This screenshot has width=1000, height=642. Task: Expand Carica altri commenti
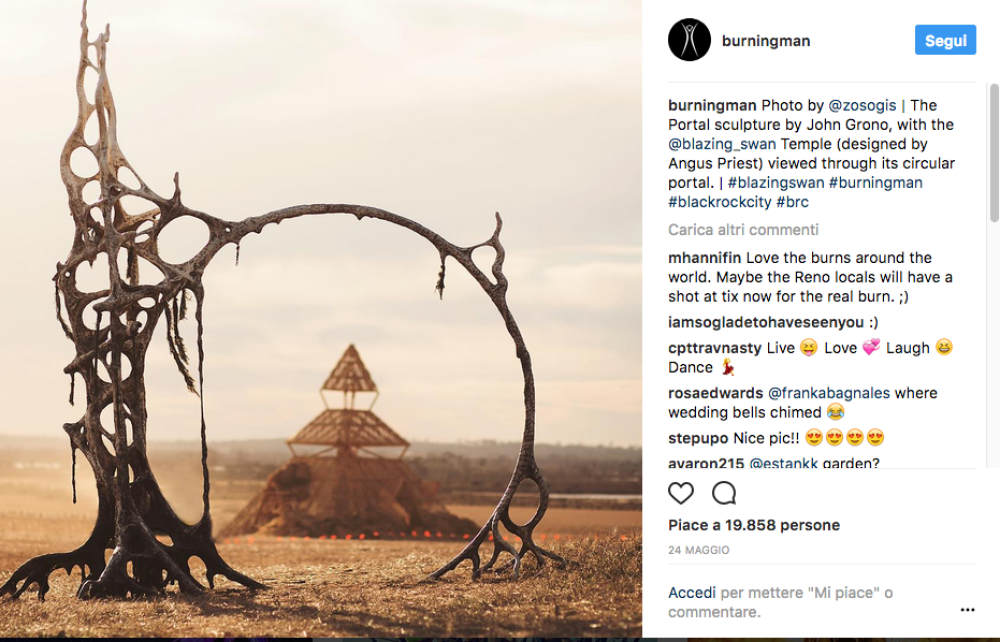(743, 230)
